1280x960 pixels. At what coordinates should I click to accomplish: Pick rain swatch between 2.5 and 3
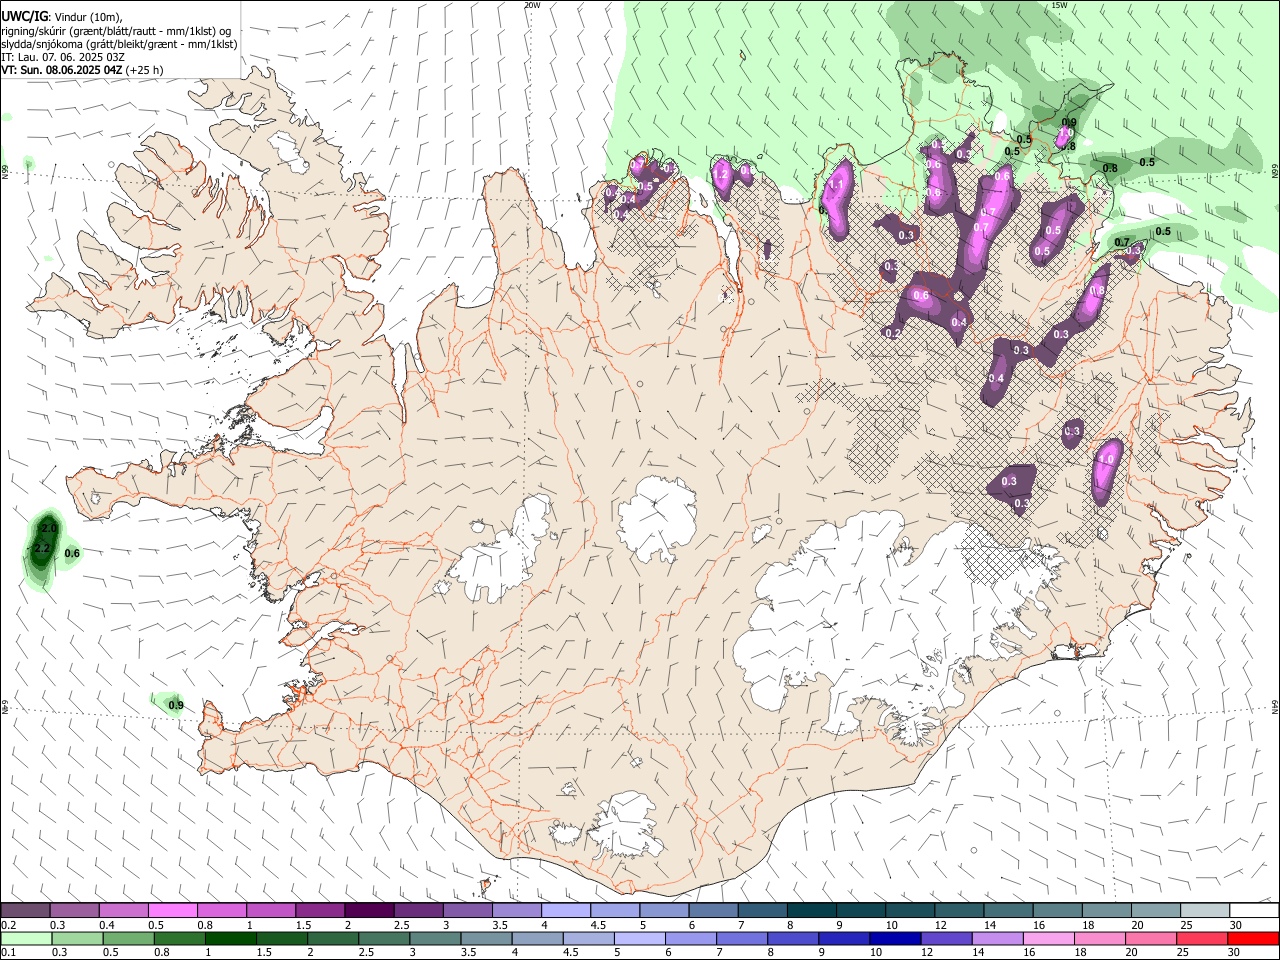coord(384,938)
